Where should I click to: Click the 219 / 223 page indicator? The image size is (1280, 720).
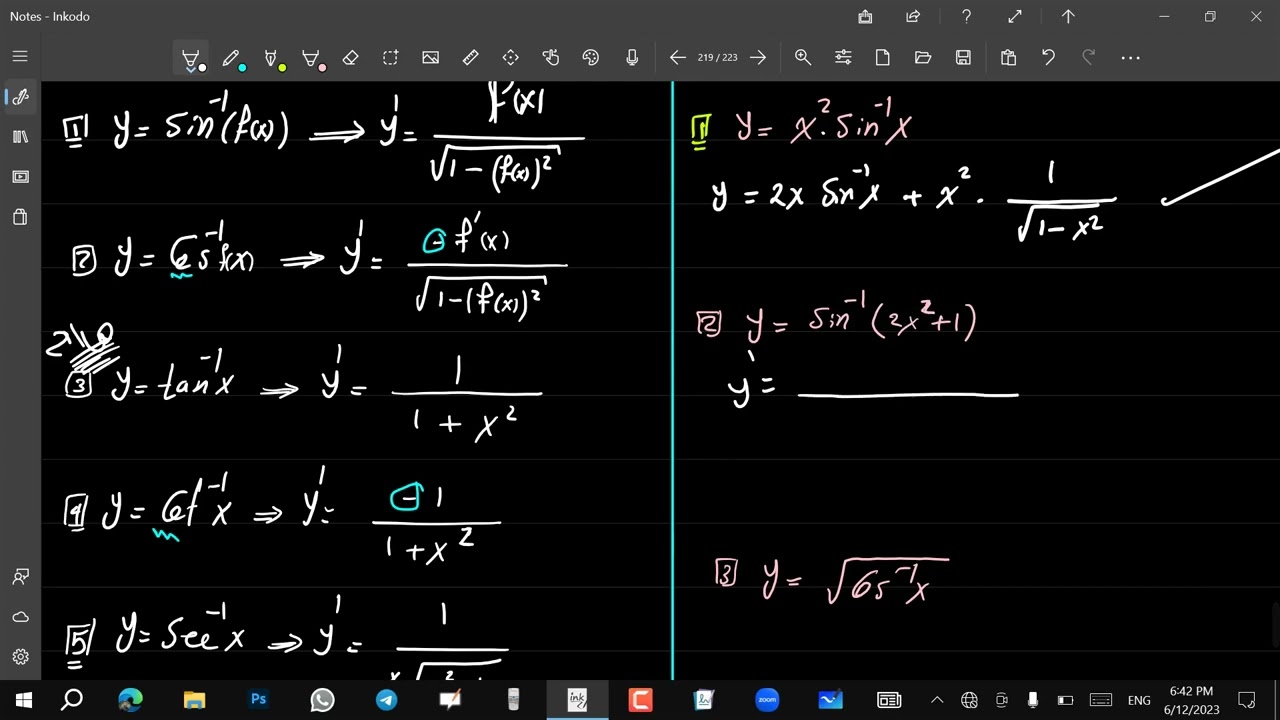click(717, 58)
